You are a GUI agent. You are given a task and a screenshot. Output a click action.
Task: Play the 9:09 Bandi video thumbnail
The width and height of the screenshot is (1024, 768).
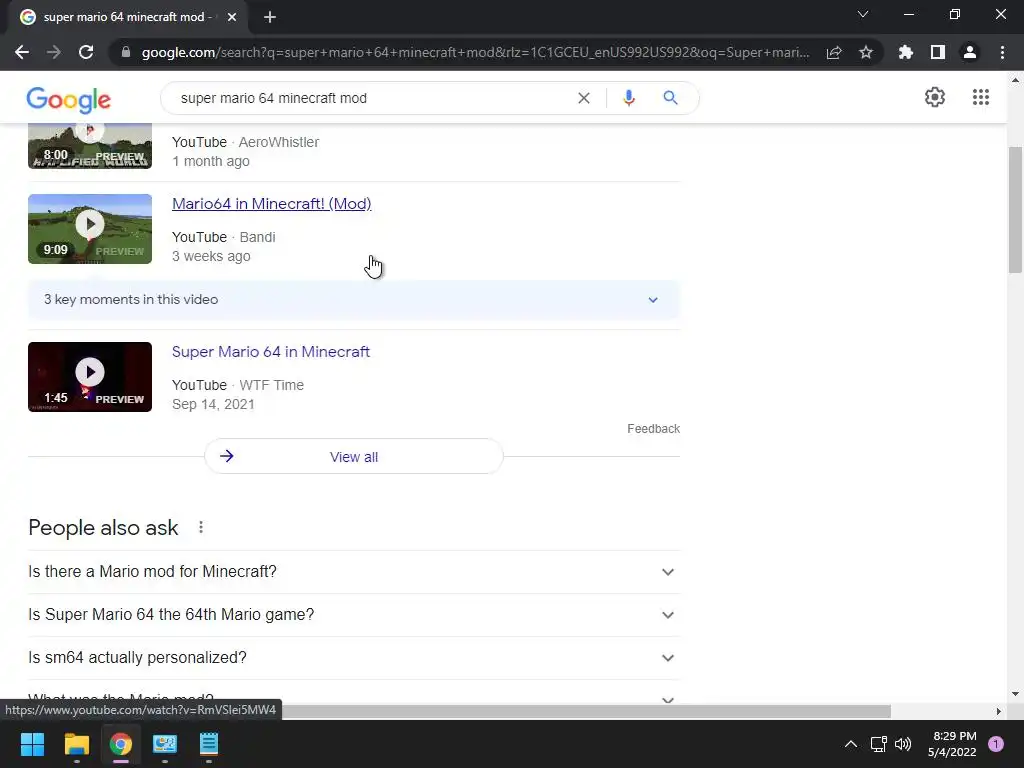coord(90,229)
